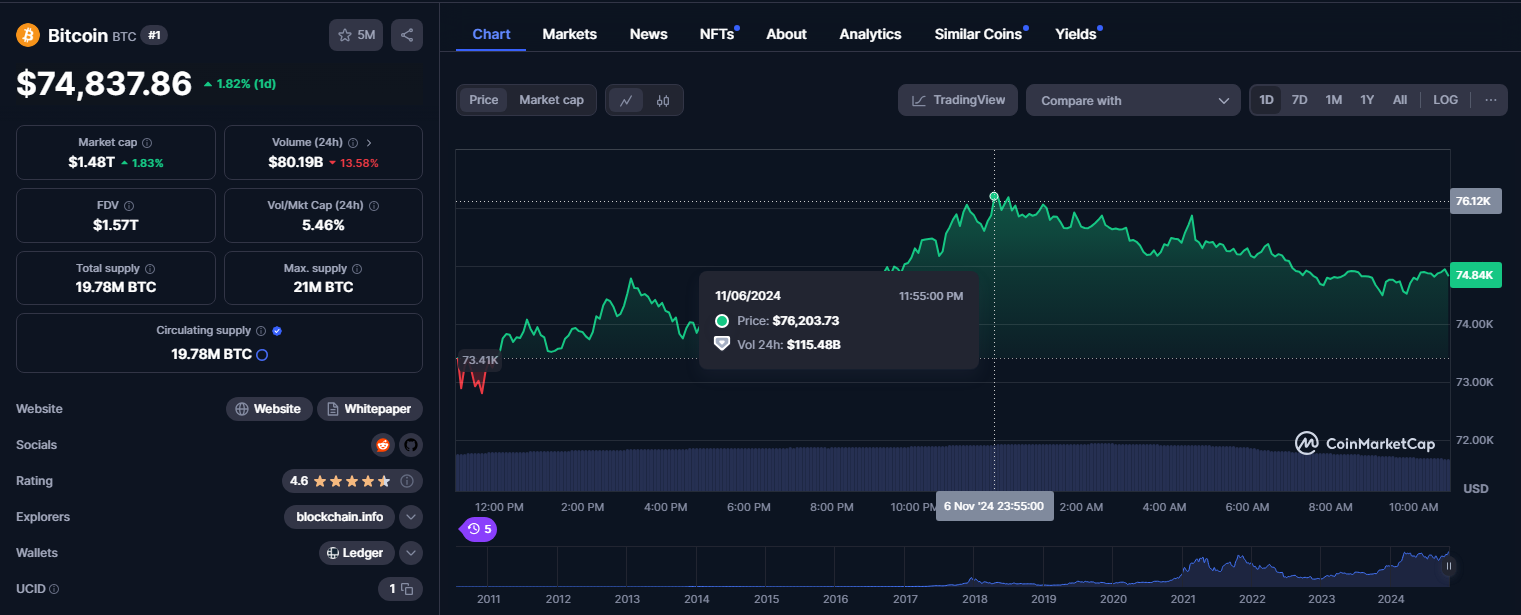Viewport: 1521px width, 615px height.
Task: Open the Reddit social icon
Action: [x=382, y=445]
